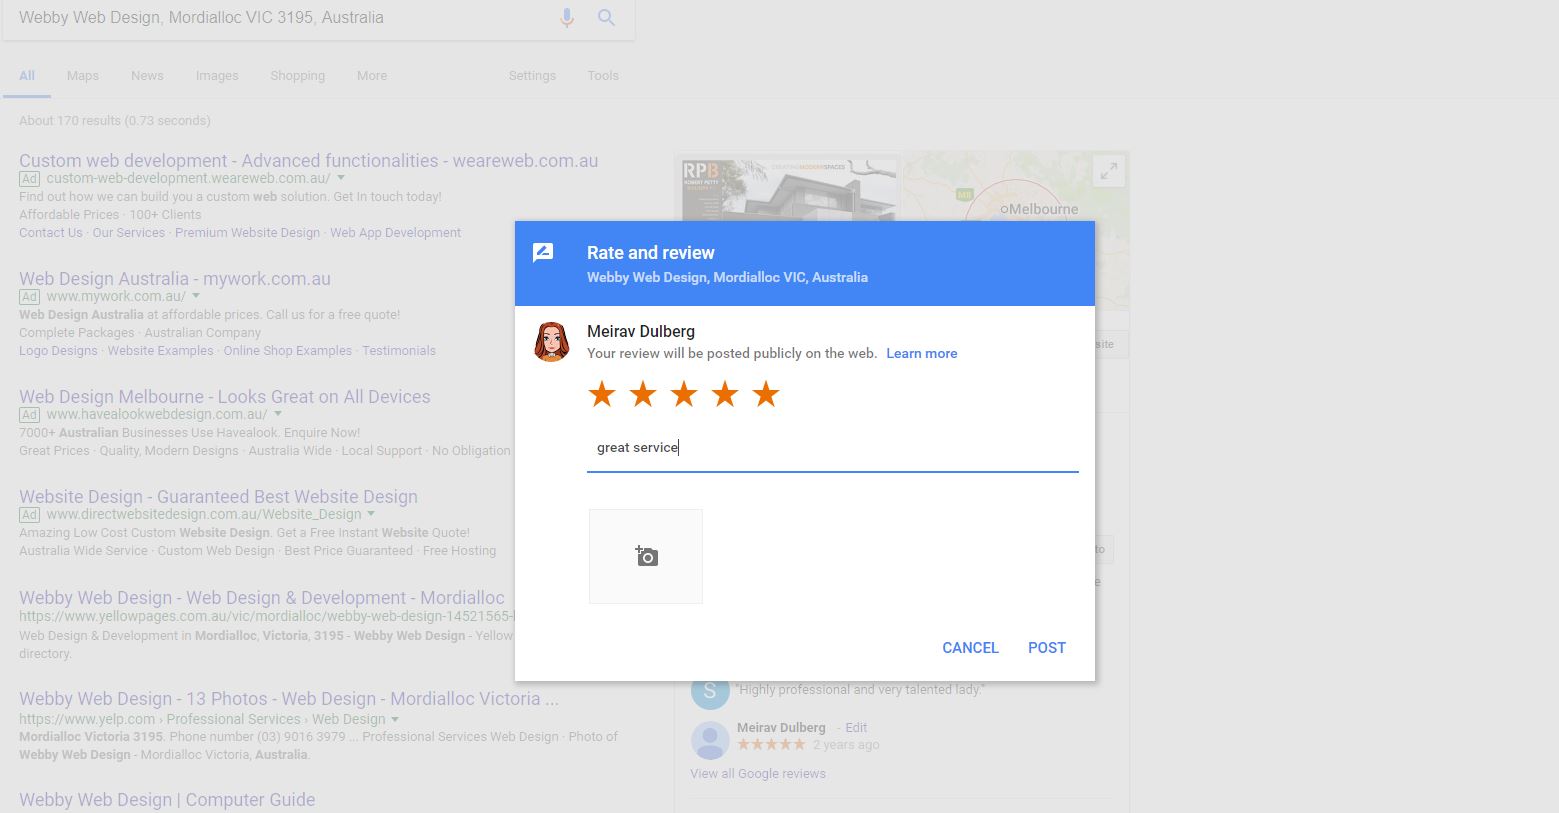
Task: Click the Premium Website Design sitelink
Action: (248, 233)
